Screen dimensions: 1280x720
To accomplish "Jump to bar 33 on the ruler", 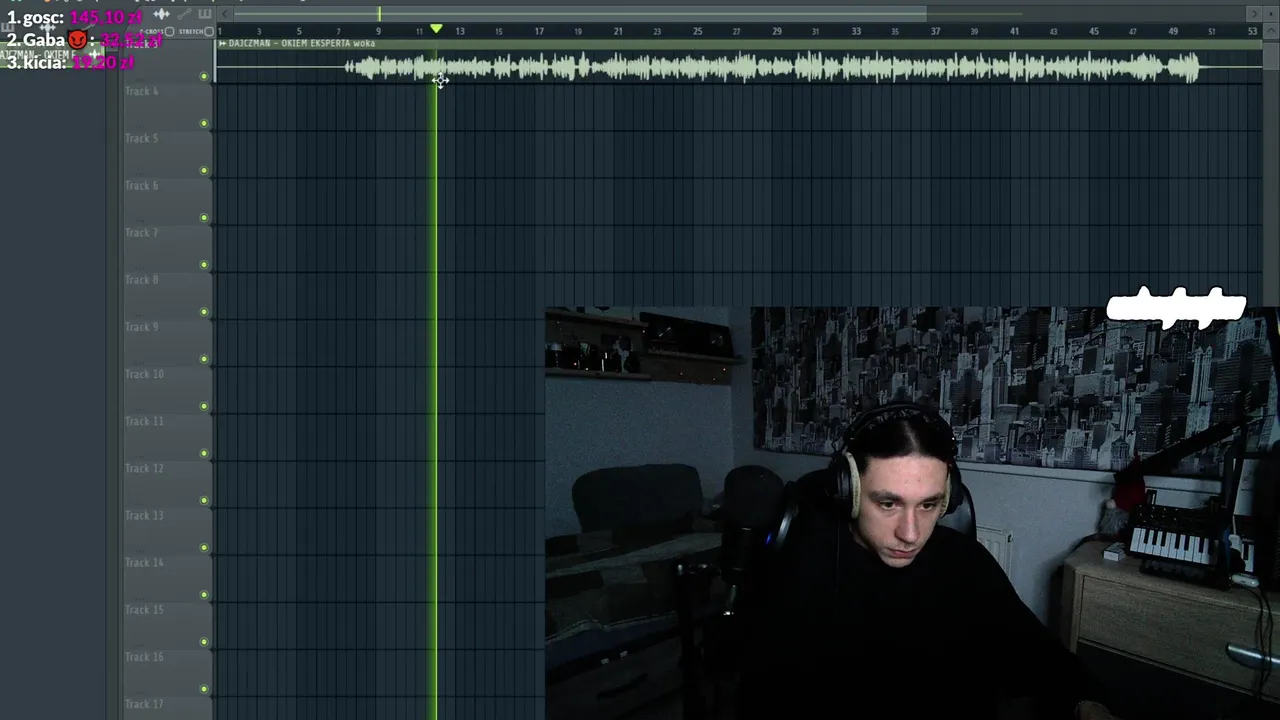I will click(855, 31).
